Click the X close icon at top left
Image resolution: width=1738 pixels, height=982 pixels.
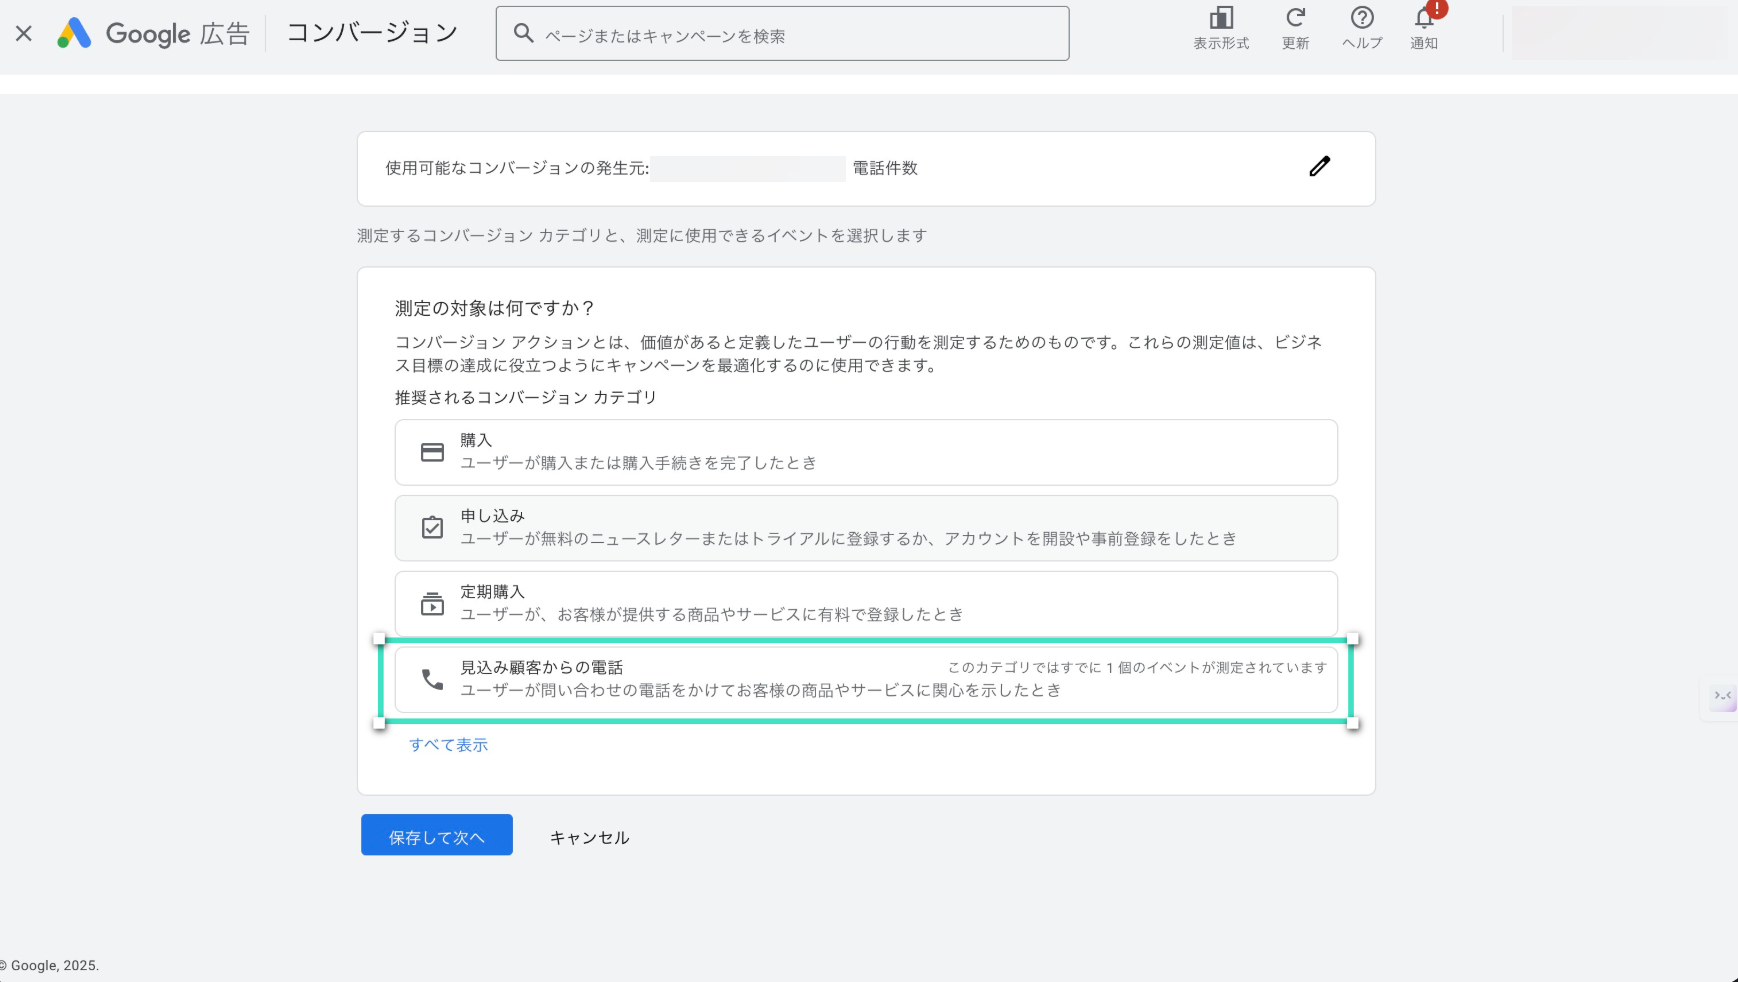coord(24,33)
